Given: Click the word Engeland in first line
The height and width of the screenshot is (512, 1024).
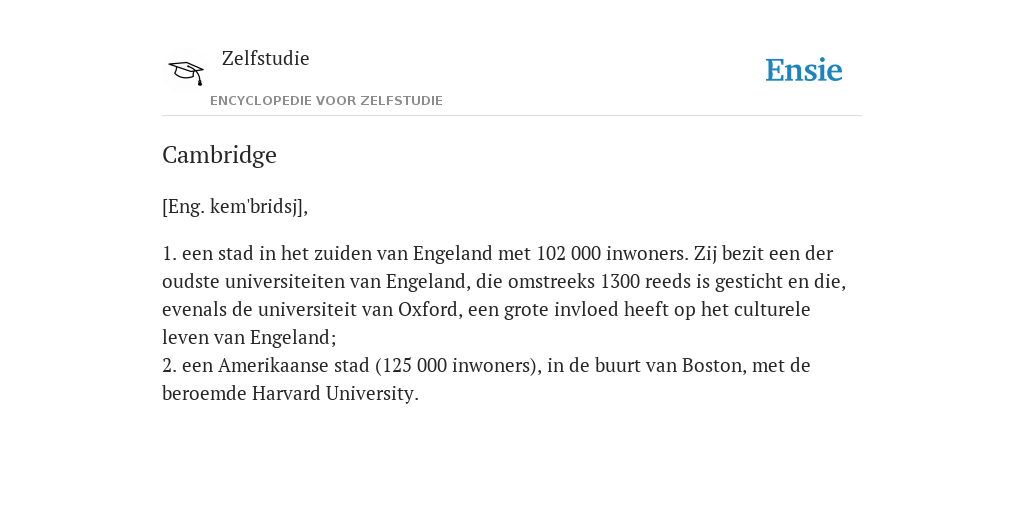Looking at the screenshot, I should [x=453, y=253].
